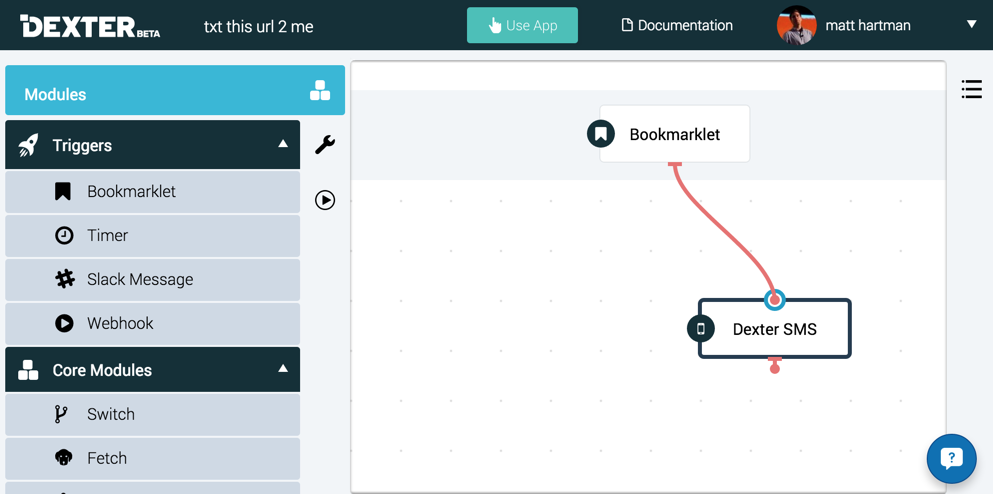Click the Dexter SMS input connector
Image resolution: width=993 pixels, height=494 pixels.
775,300
